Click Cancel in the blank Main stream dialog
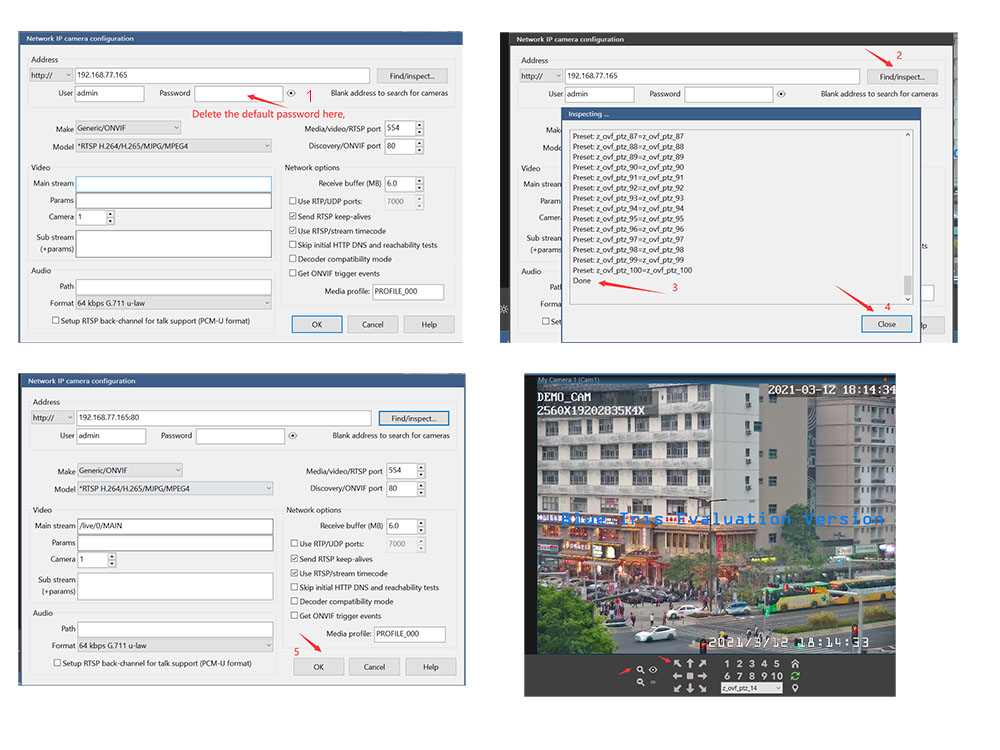This screenshot has height=750, width=1000. tap(372, 324)
